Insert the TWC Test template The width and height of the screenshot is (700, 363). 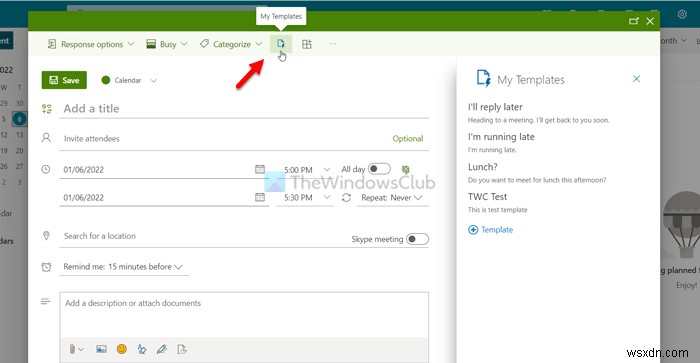tap(497, 202)
